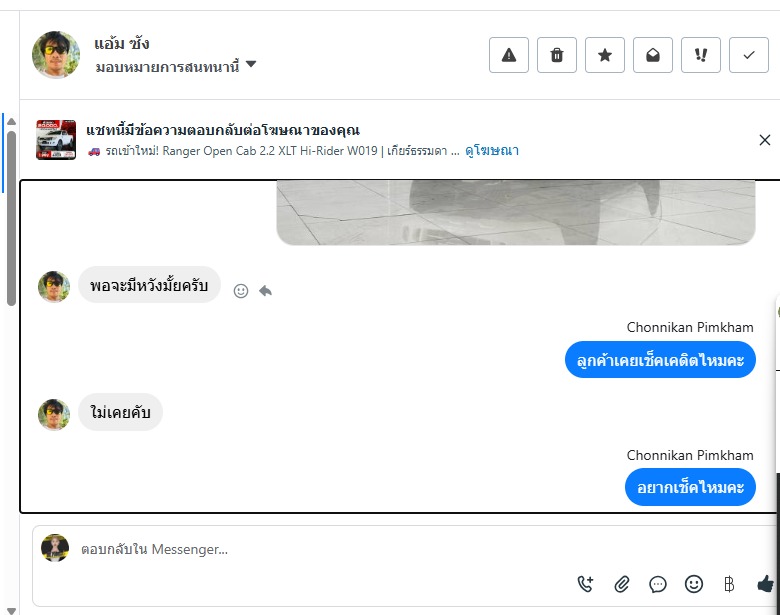
Task: Open saved replies speech bubble icon
Action: tap(658, 584)
